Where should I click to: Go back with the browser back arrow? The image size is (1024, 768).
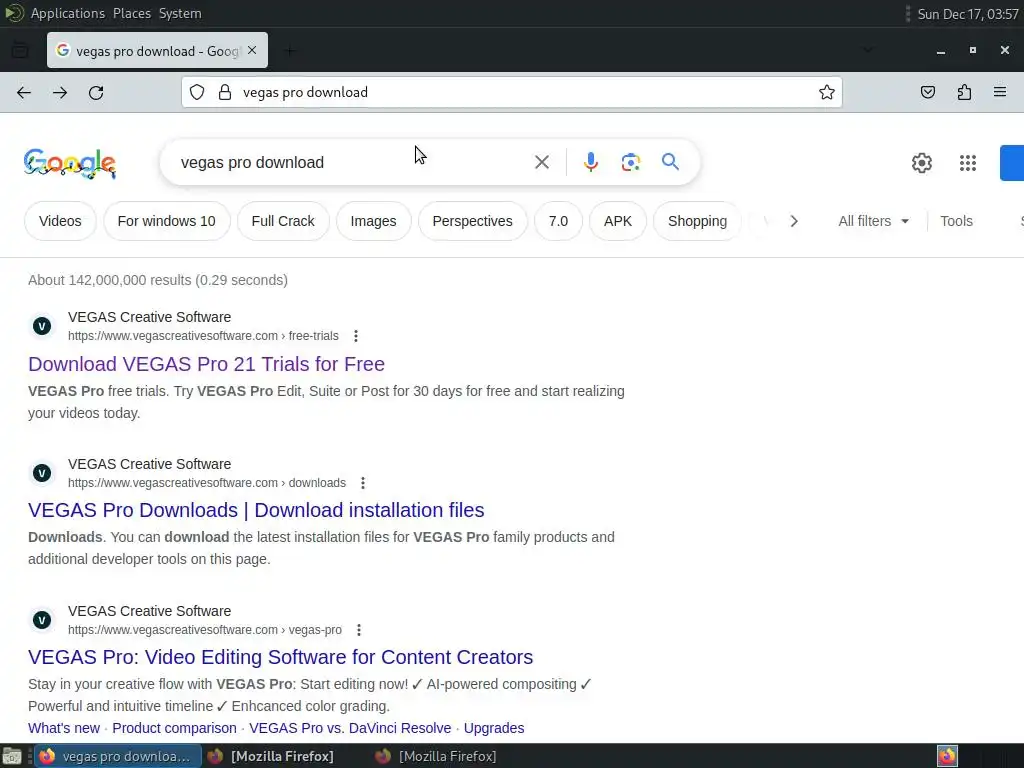tap(24, 93)
